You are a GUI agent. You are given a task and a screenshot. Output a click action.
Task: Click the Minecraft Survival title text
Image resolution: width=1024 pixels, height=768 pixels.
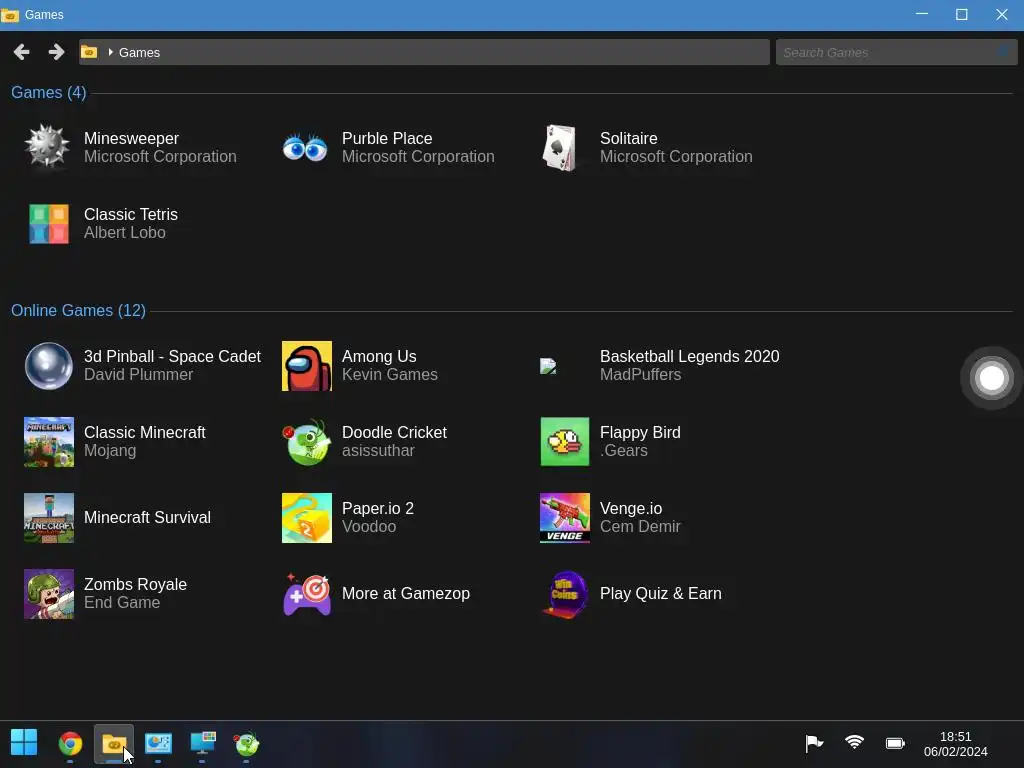point(148,517)
